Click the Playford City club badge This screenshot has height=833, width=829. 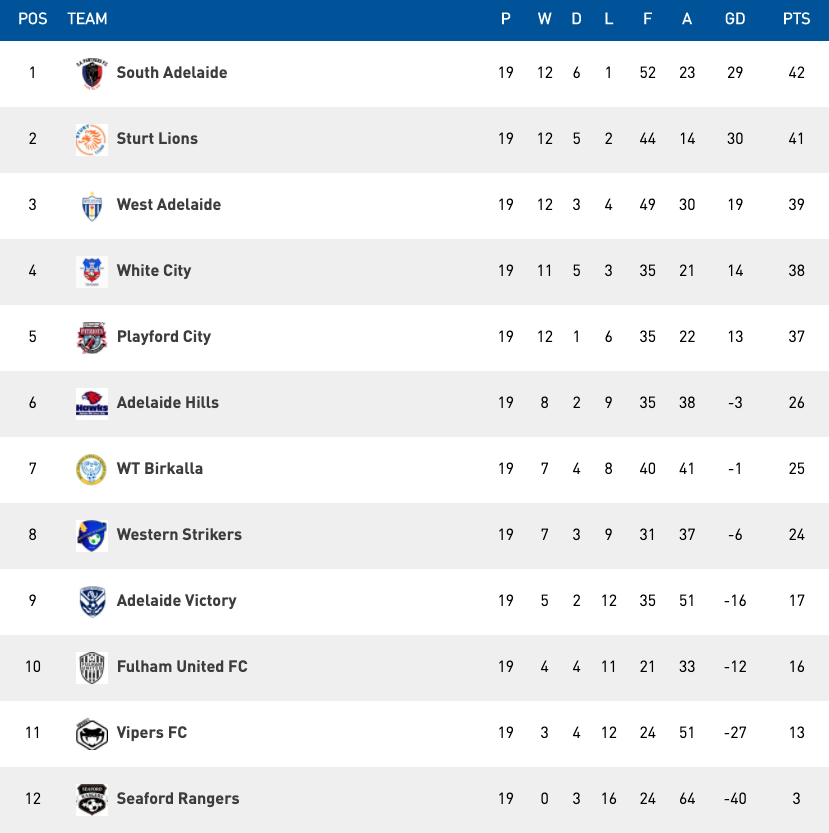[x=91, y=337]
